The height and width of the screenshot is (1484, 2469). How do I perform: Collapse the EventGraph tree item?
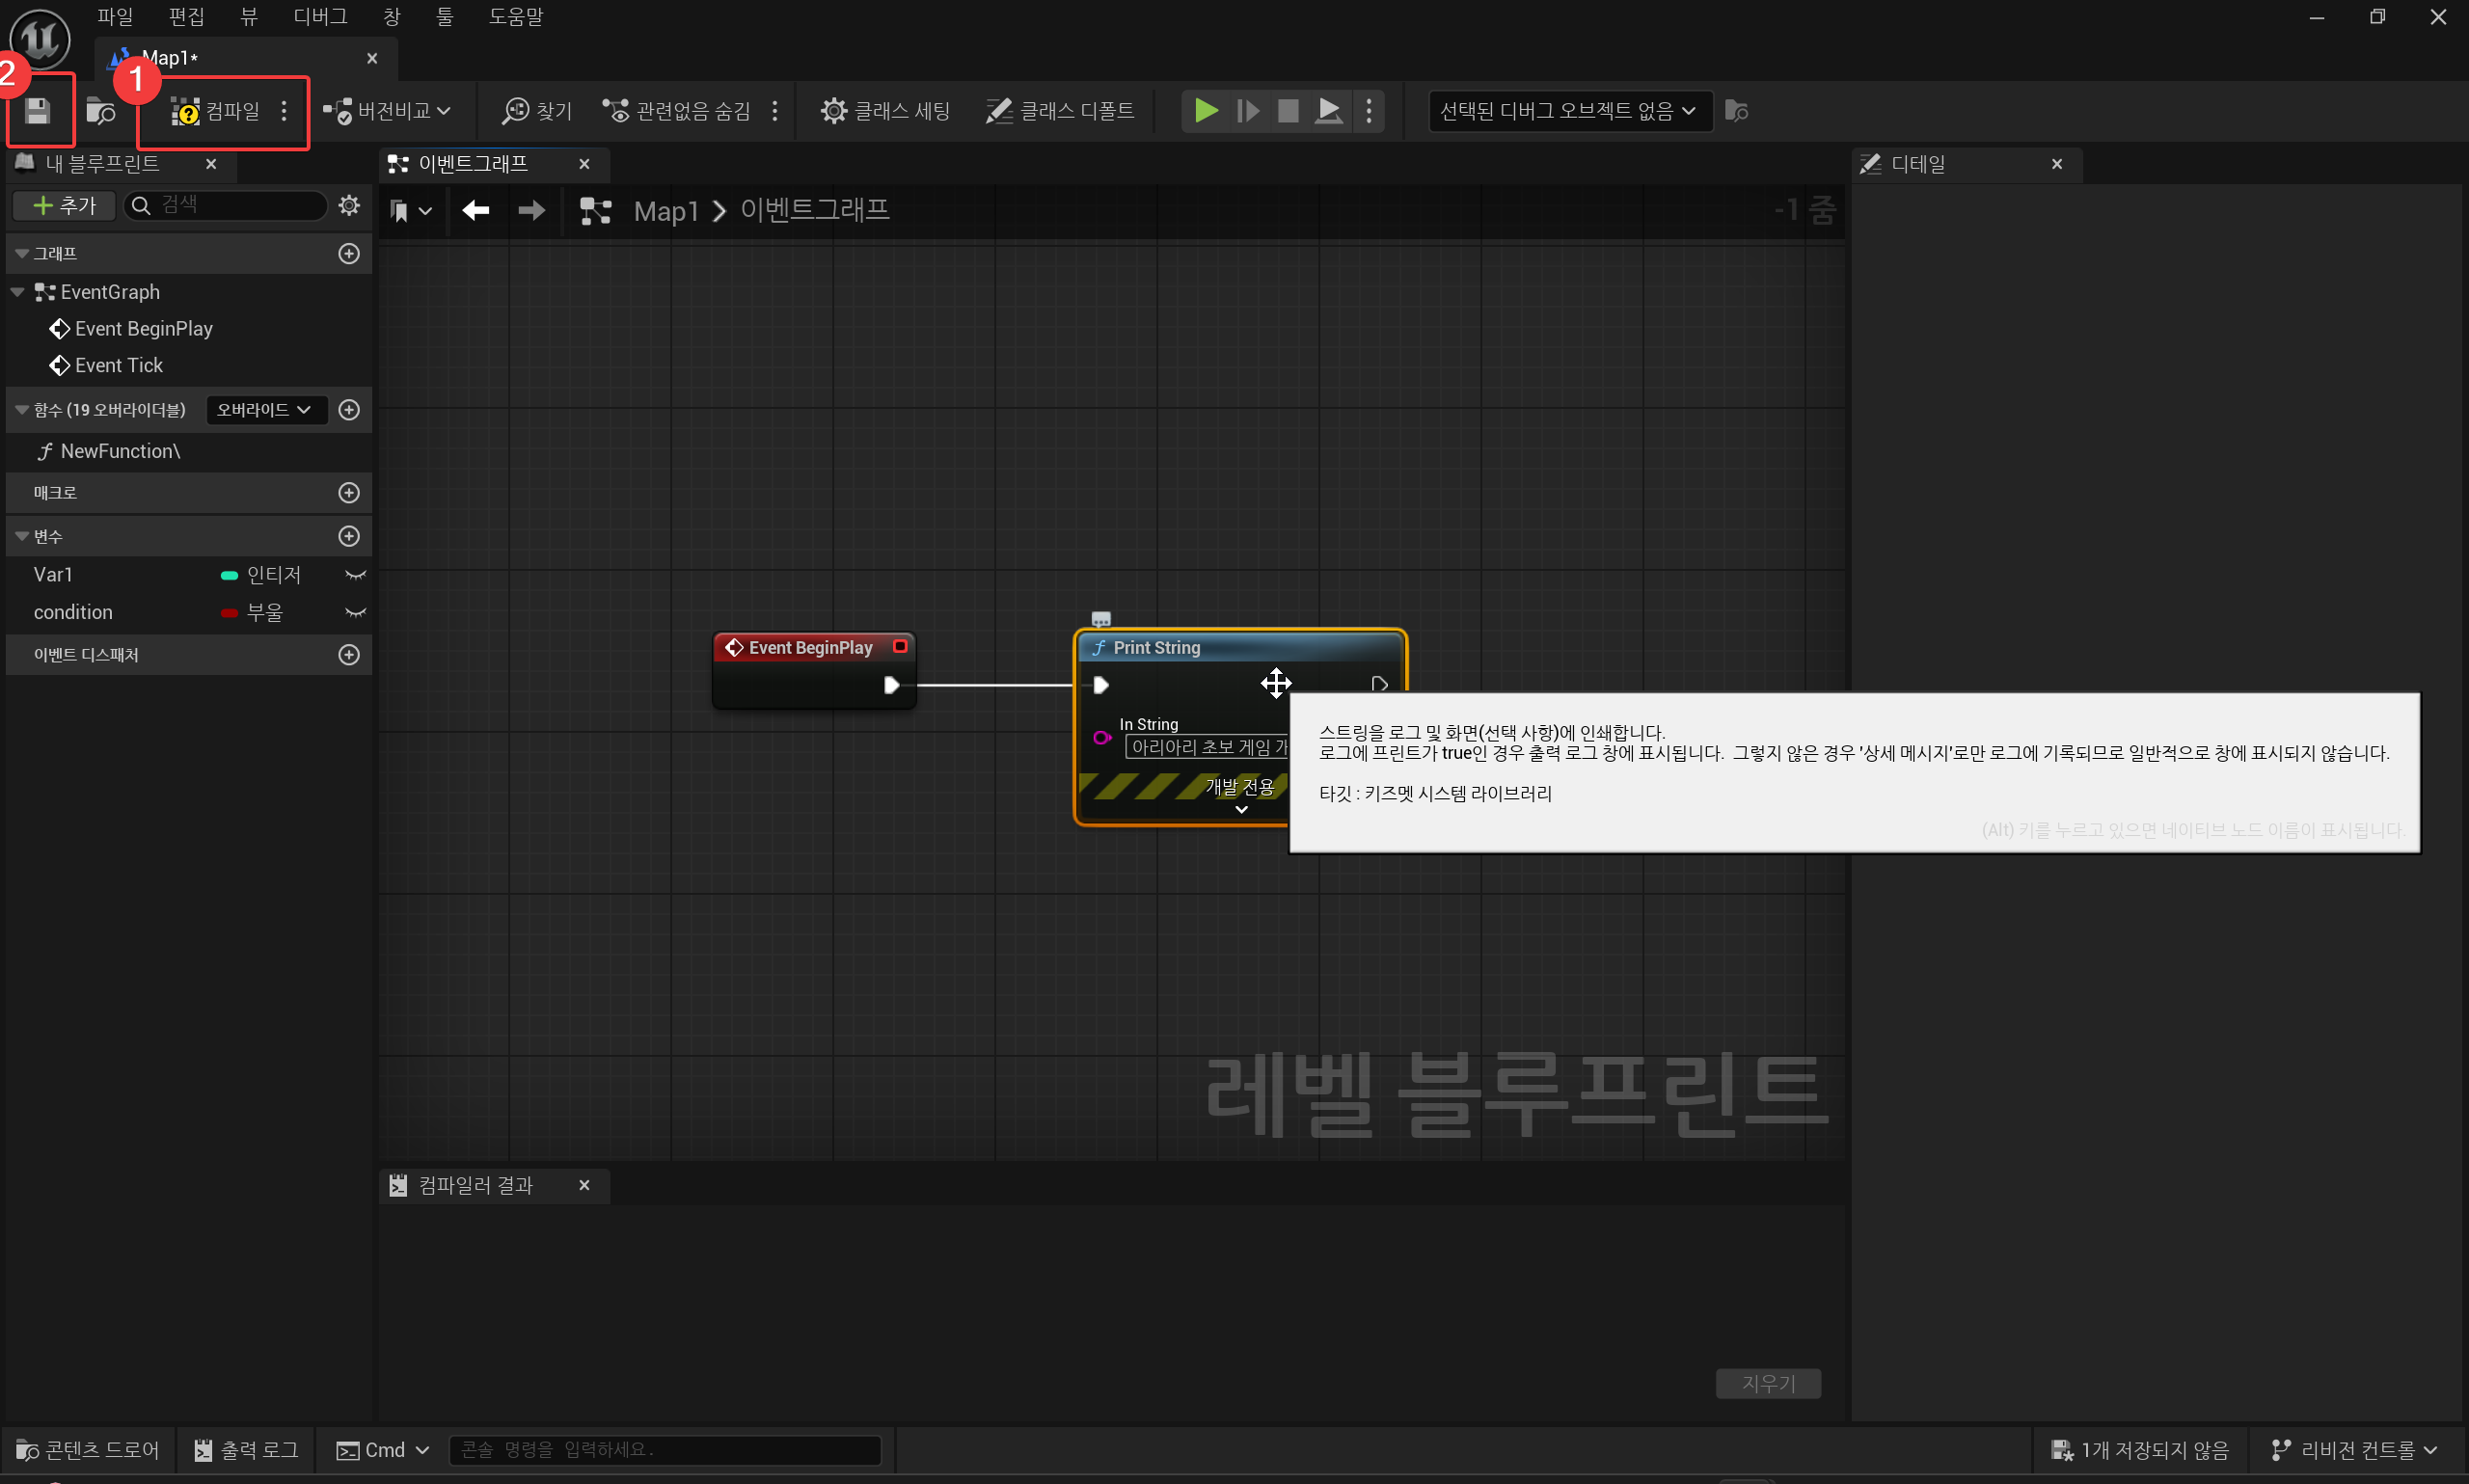click(x=17, y=292)
